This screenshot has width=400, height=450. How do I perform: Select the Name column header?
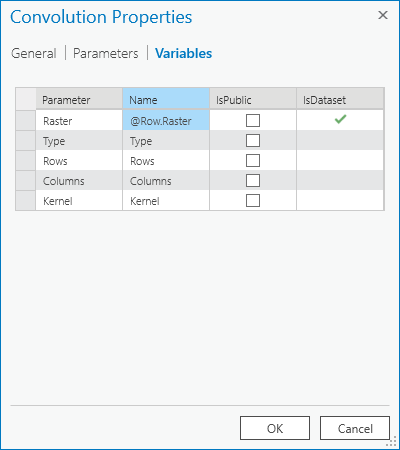(x=166, y=99)
